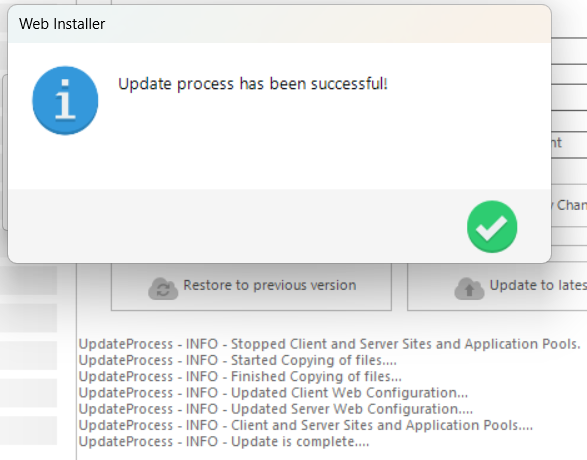Click the 'Update process has been successful!' message
Screen dimensions: 587x460
click(x=253, y=83)
